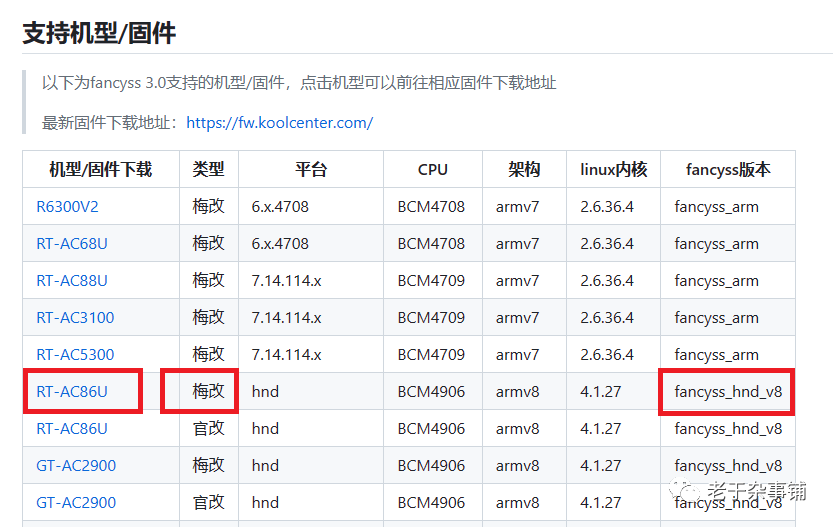Select armv8 in the GT-AC2900 官改 row

click(x=517, y=503)
